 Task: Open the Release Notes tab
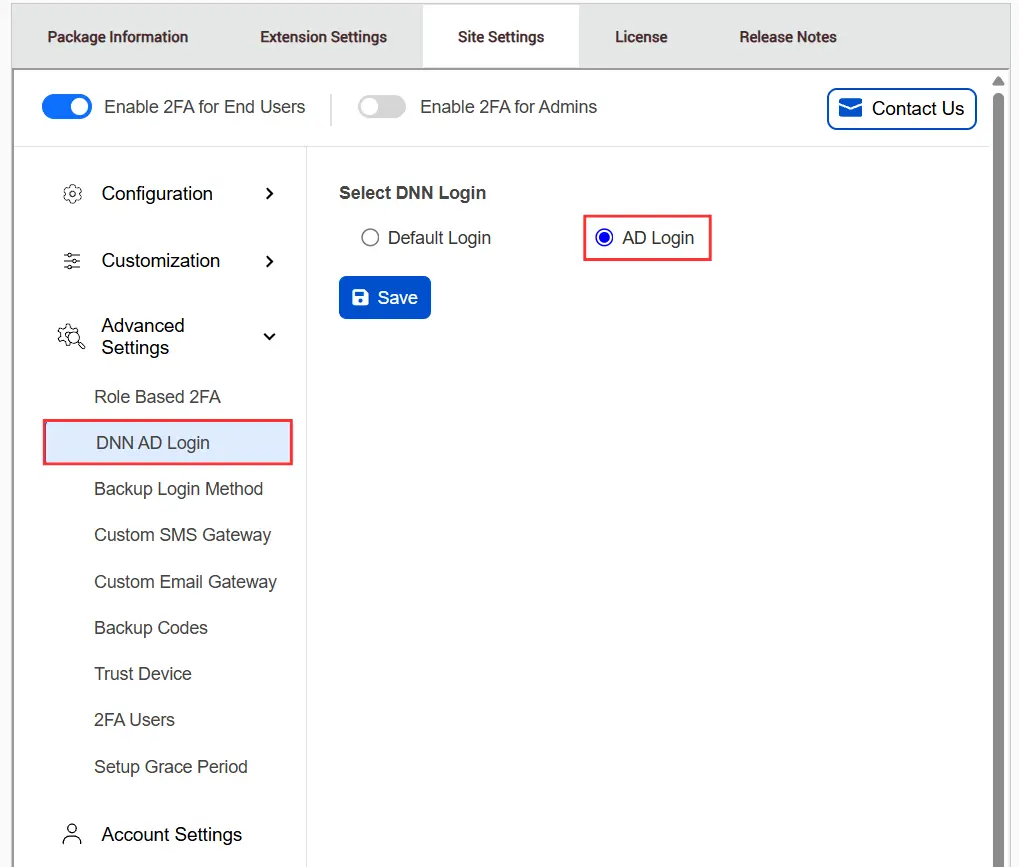click(787, 36)
